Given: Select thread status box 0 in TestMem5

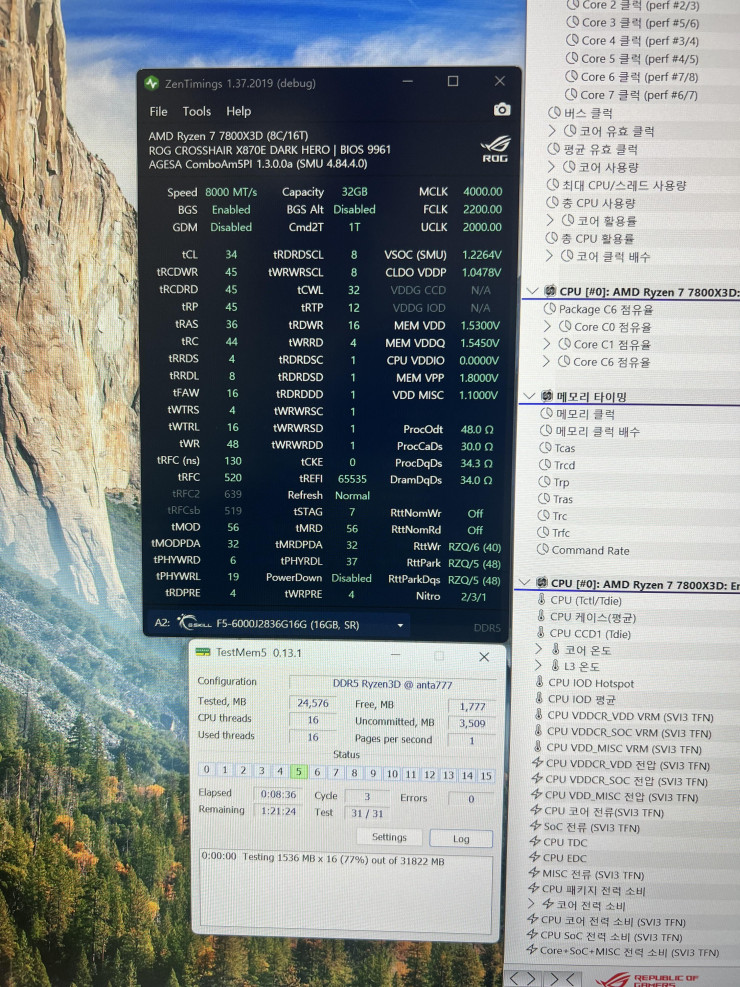Looking at the screenshot, I should [x=206, y=769].
